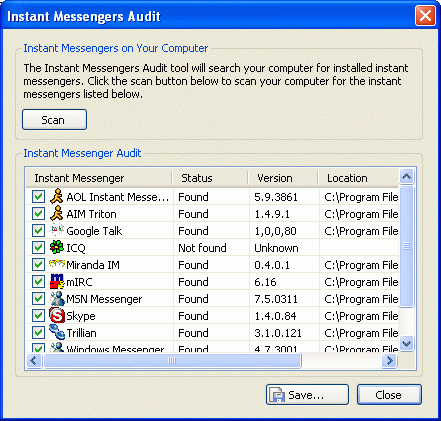Toggle the Google Talk checkbox
The height and width of the screenshot is (421, 441).
pos(38,231)
